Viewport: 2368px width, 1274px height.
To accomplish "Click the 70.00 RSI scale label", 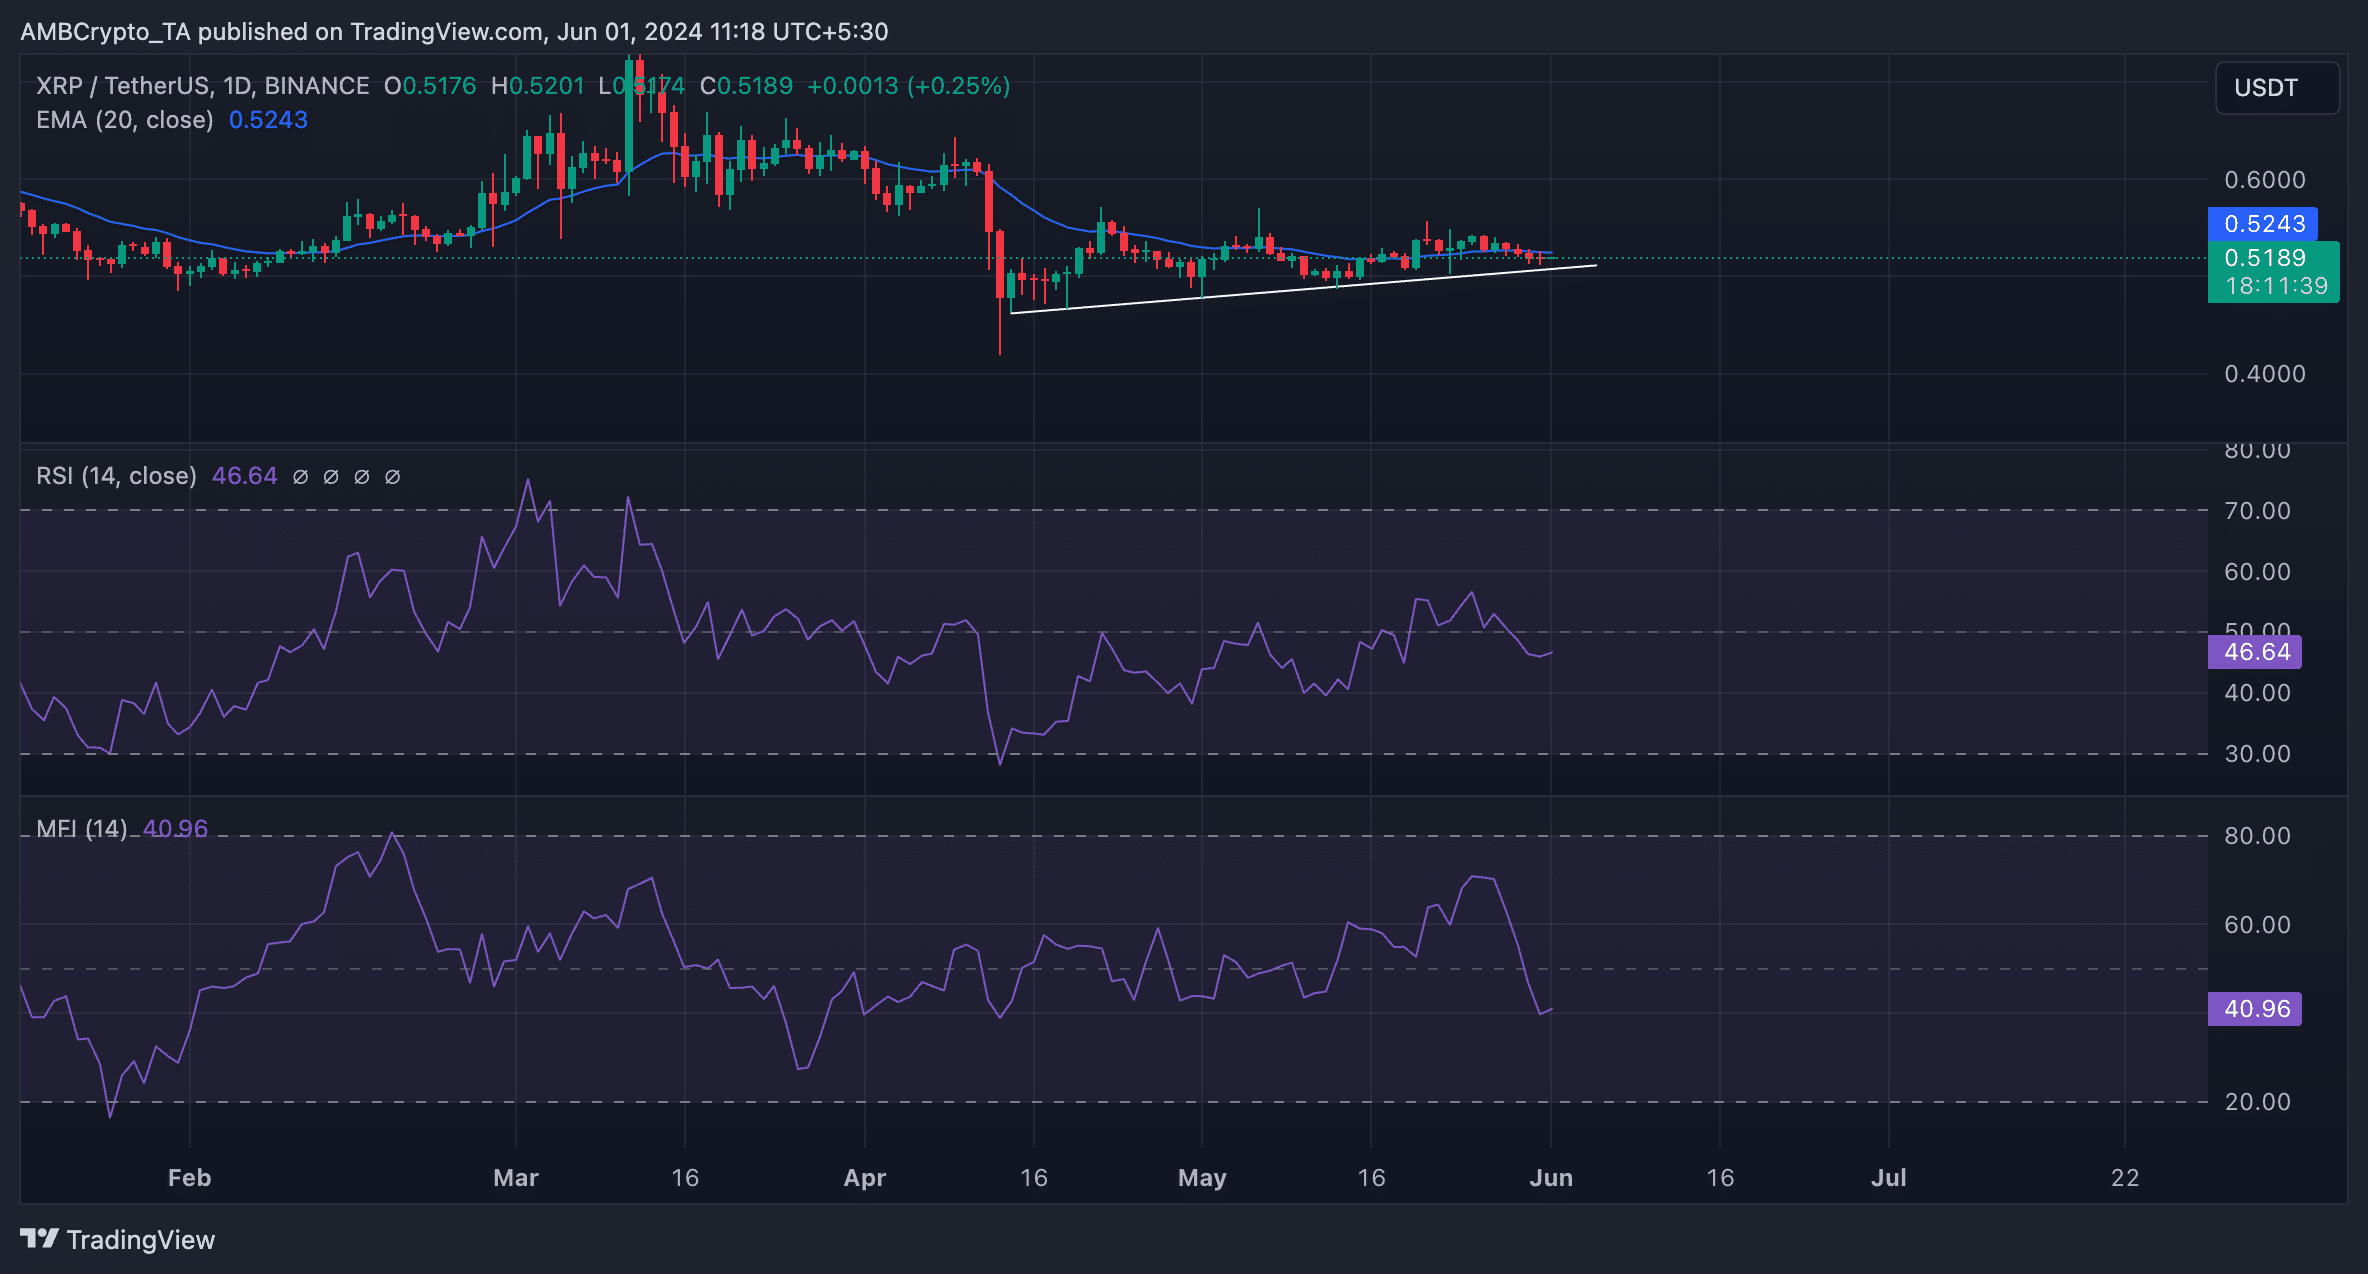I will click(x=2257, y=511).
